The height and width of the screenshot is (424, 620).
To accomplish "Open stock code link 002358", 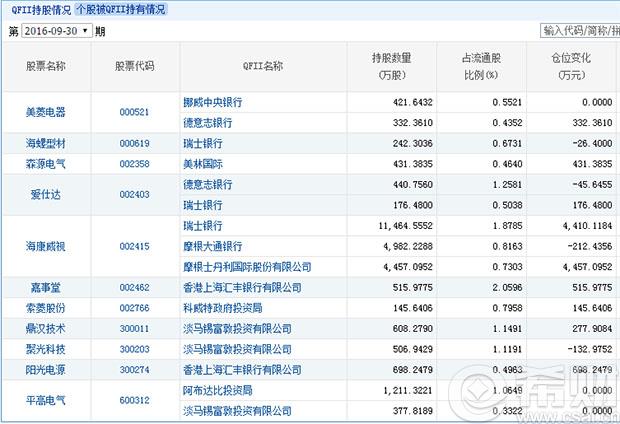I will click(134, 164).
